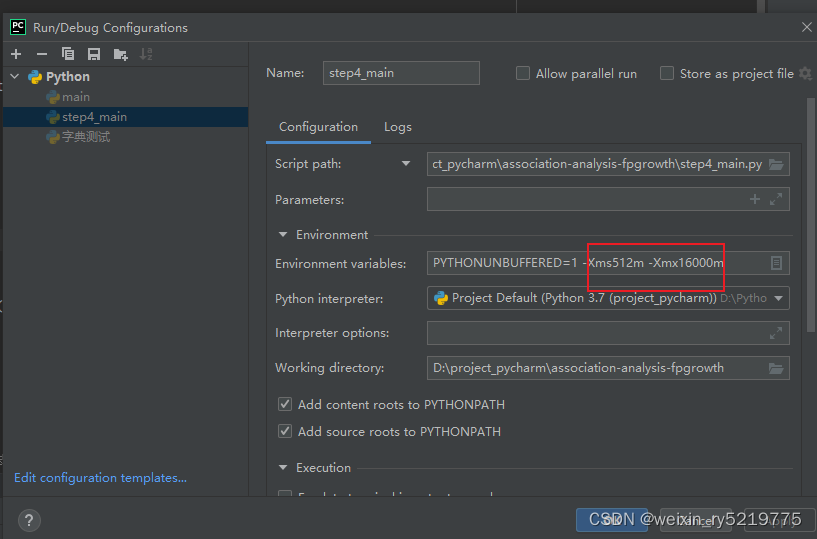Collapse the Environment section
This screenshot has height=539, width=817.
pyautogui.click(x=283, y=235)
